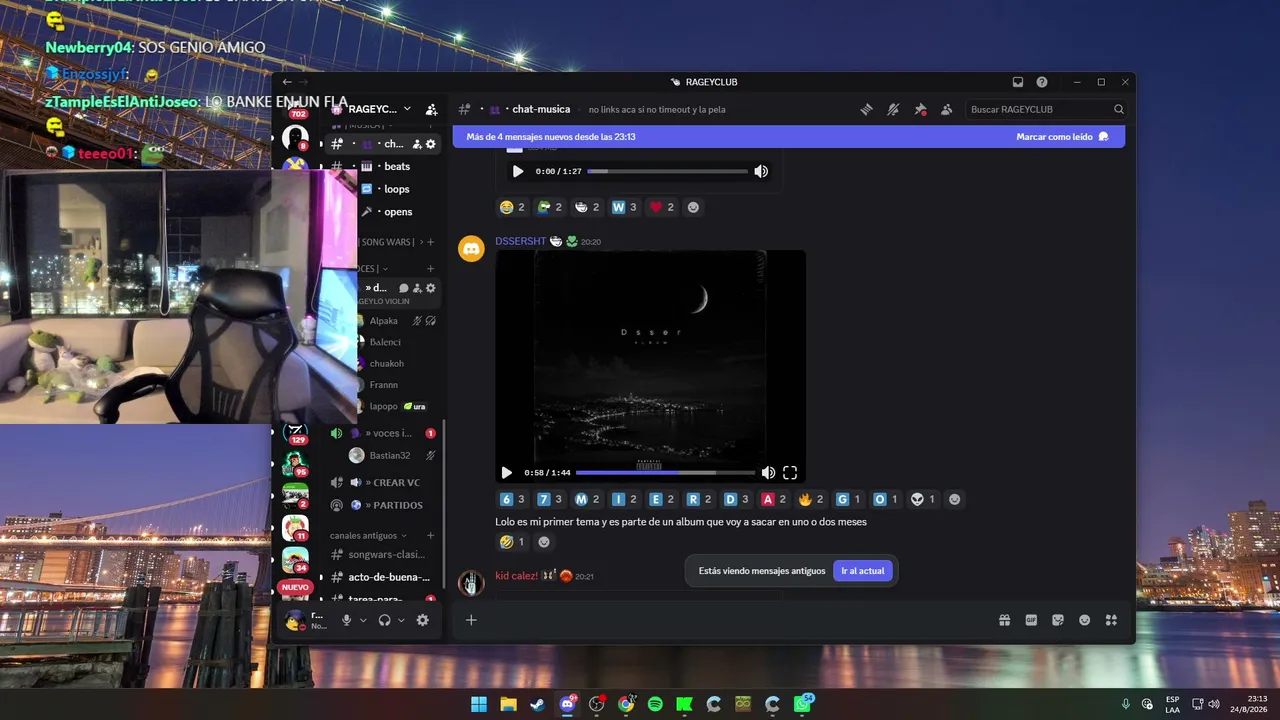Show pinned messages
Image resolution: width=1280 pixels, height=720 pixels.
[x=920, y=109]
